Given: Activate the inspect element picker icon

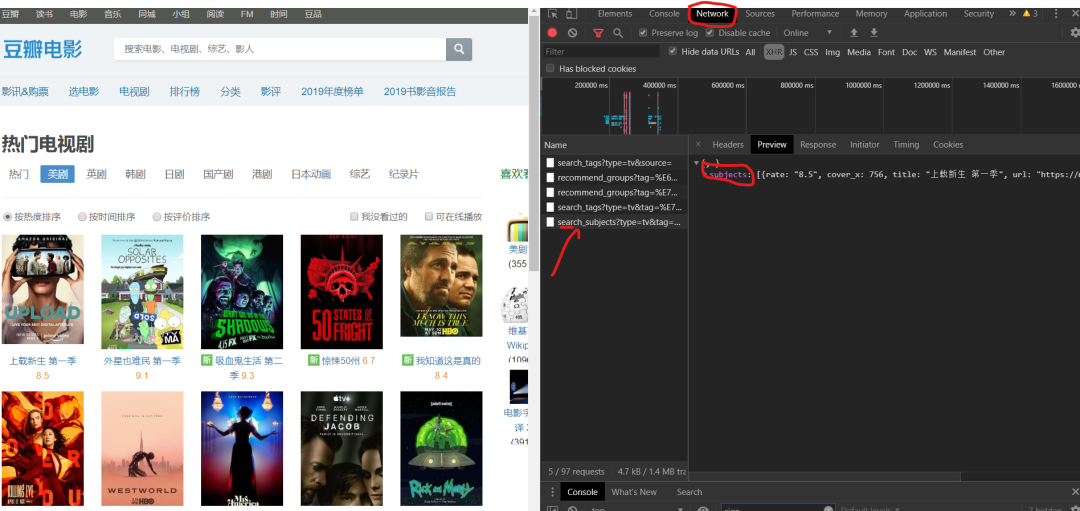Looking at the screenshot, I should [552, 14].
